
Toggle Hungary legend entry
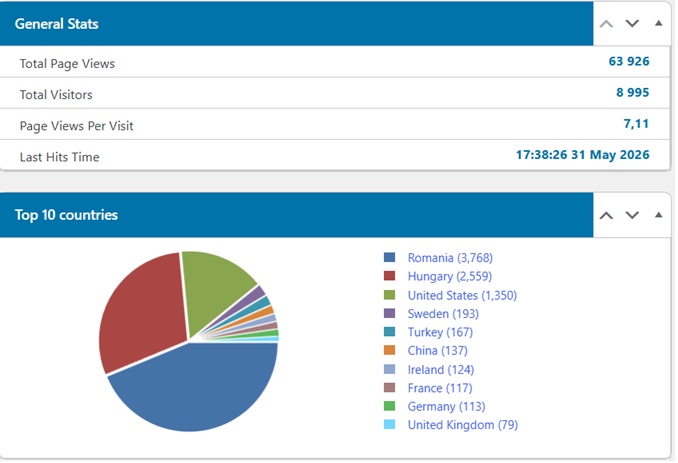tap(451, 277)
